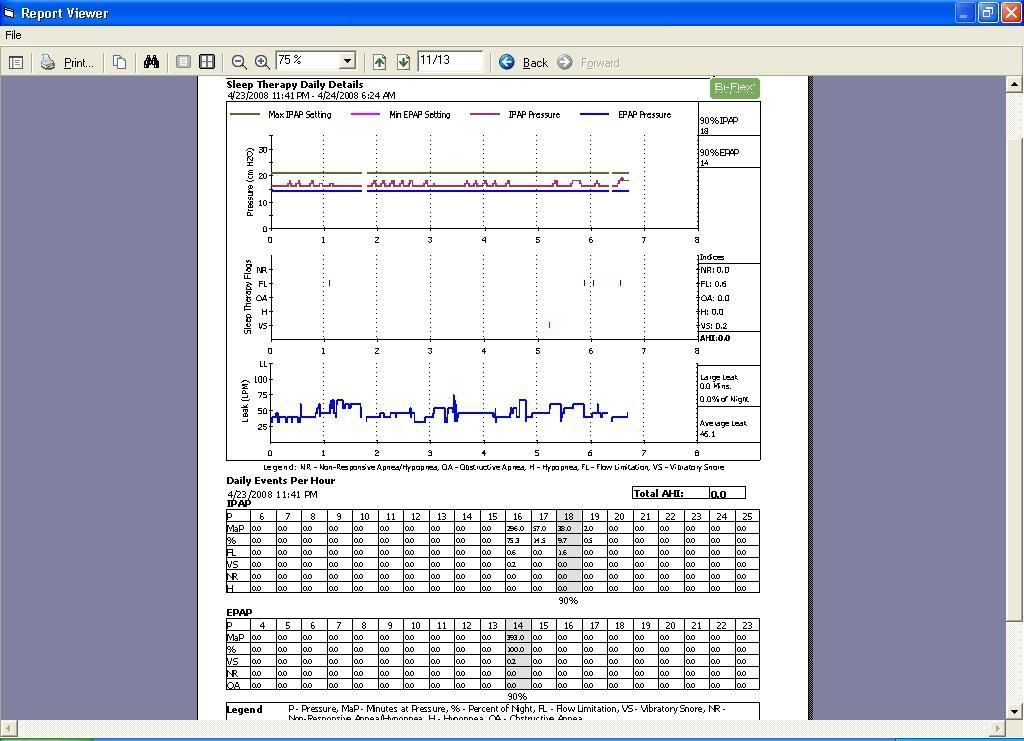Click the Forward text label
This screenshot has height=741, width=1024.
(x=600, y=63)
